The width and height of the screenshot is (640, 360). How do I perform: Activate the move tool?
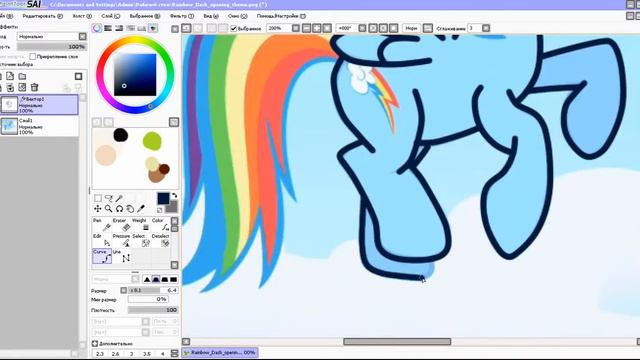(98, 209)
